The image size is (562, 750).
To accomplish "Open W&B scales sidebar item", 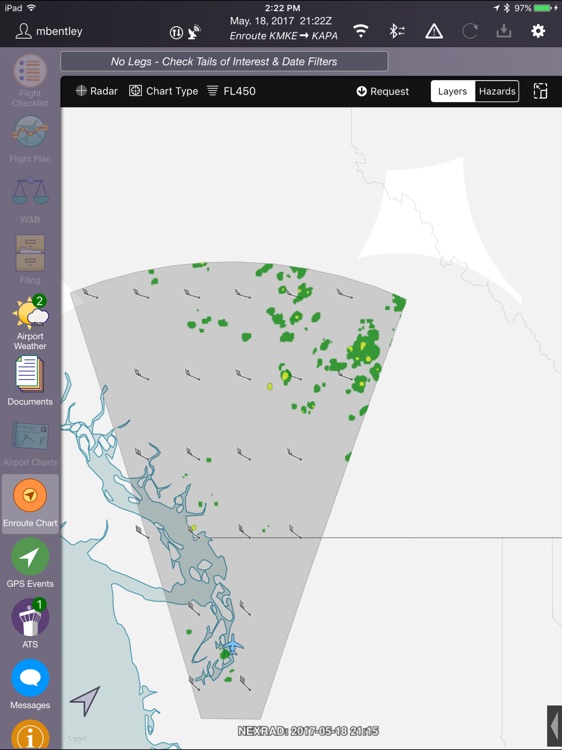I will coord(30,200).
